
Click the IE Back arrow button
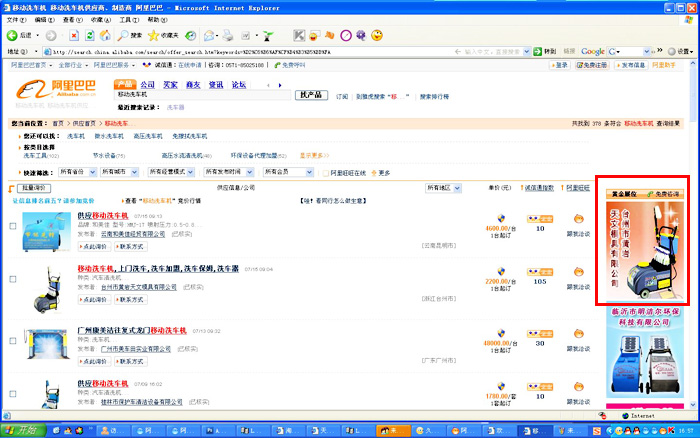12,35
